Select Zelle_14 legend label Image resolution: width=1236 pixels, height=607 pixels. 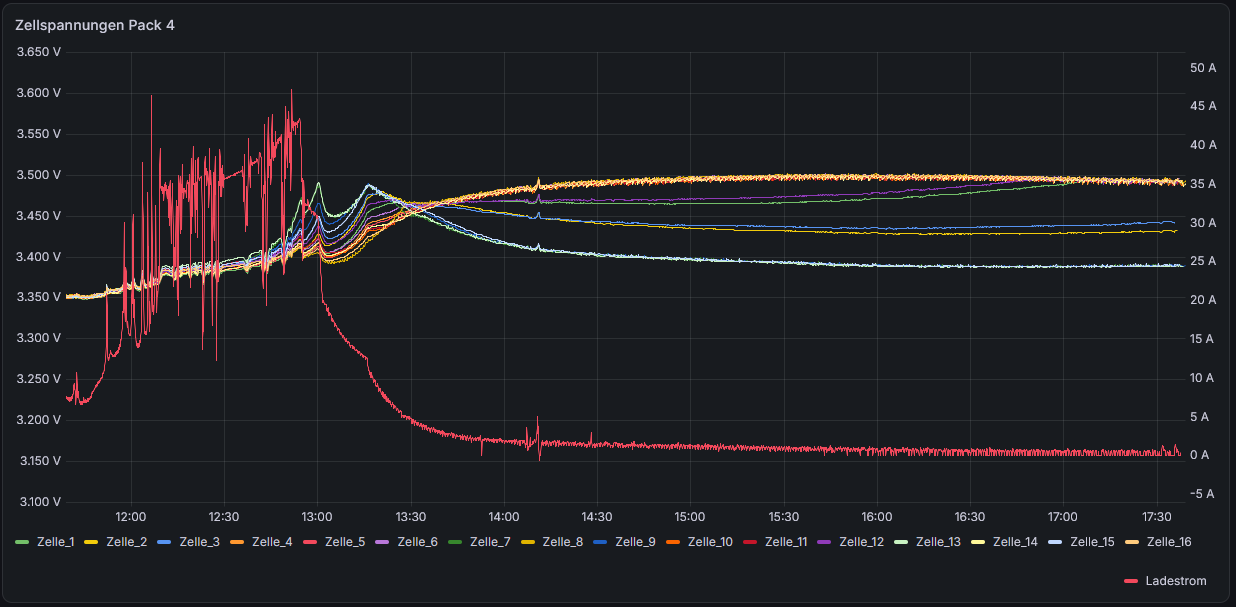[1016, 542]
